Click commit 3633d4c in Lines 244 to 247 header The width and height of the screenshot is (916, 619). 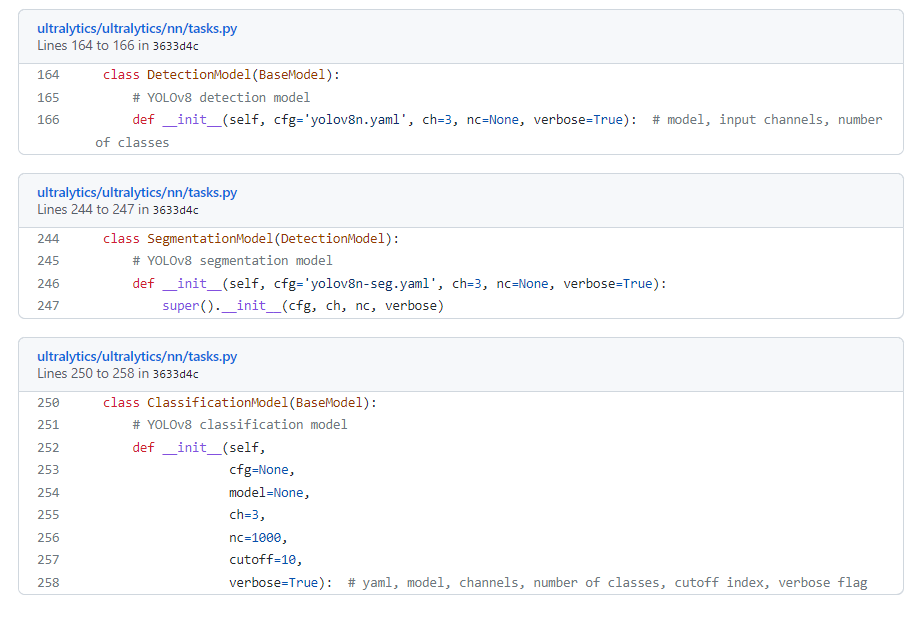coord(175,210)
